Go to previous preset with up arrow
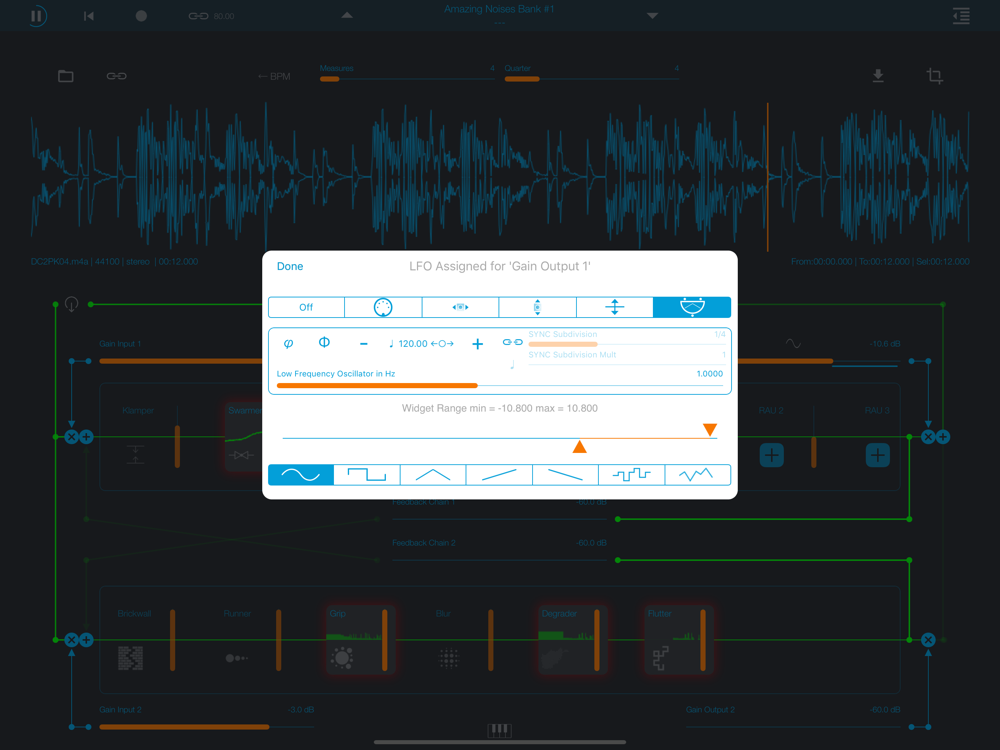 coord(347,15)
